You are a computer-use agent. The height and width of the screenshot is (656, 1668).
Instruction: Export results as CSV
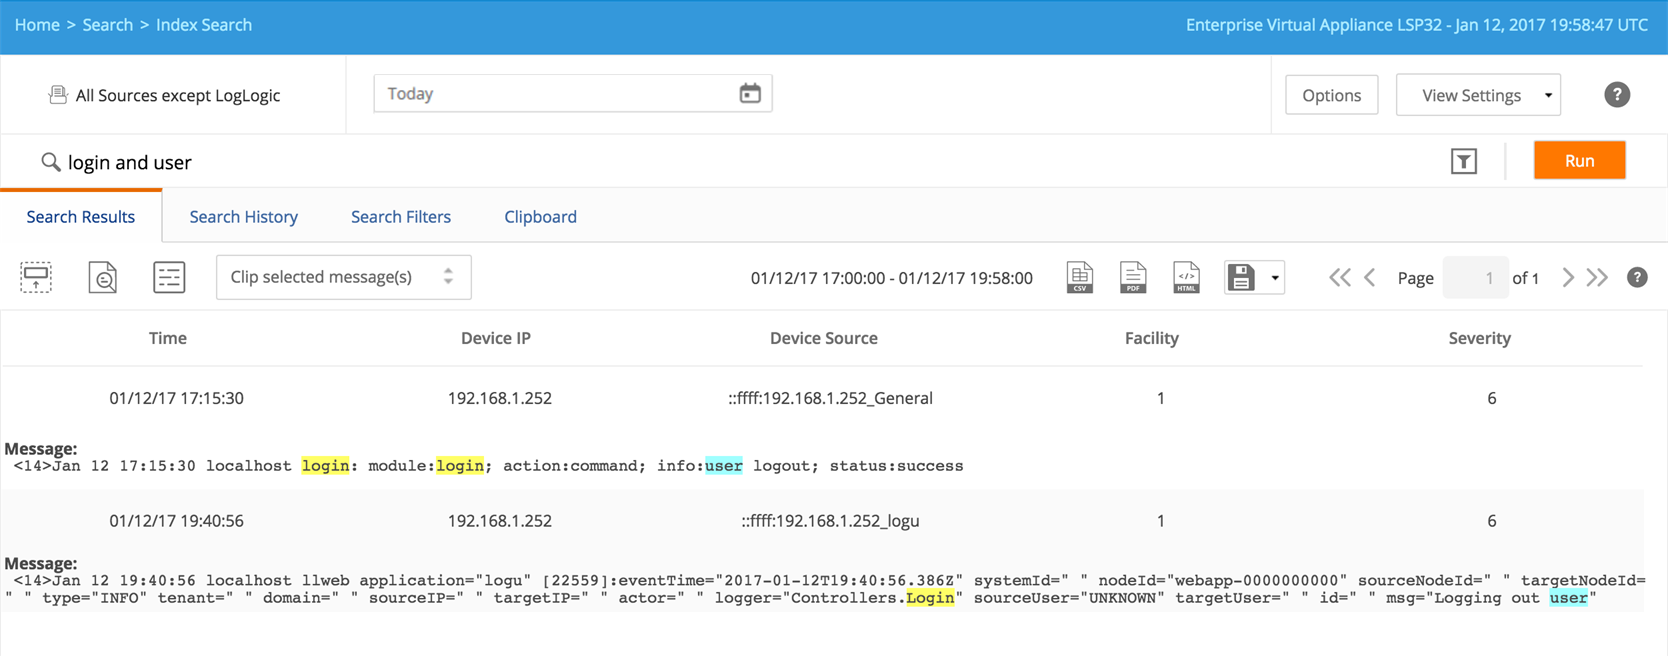click(1080, 277)
